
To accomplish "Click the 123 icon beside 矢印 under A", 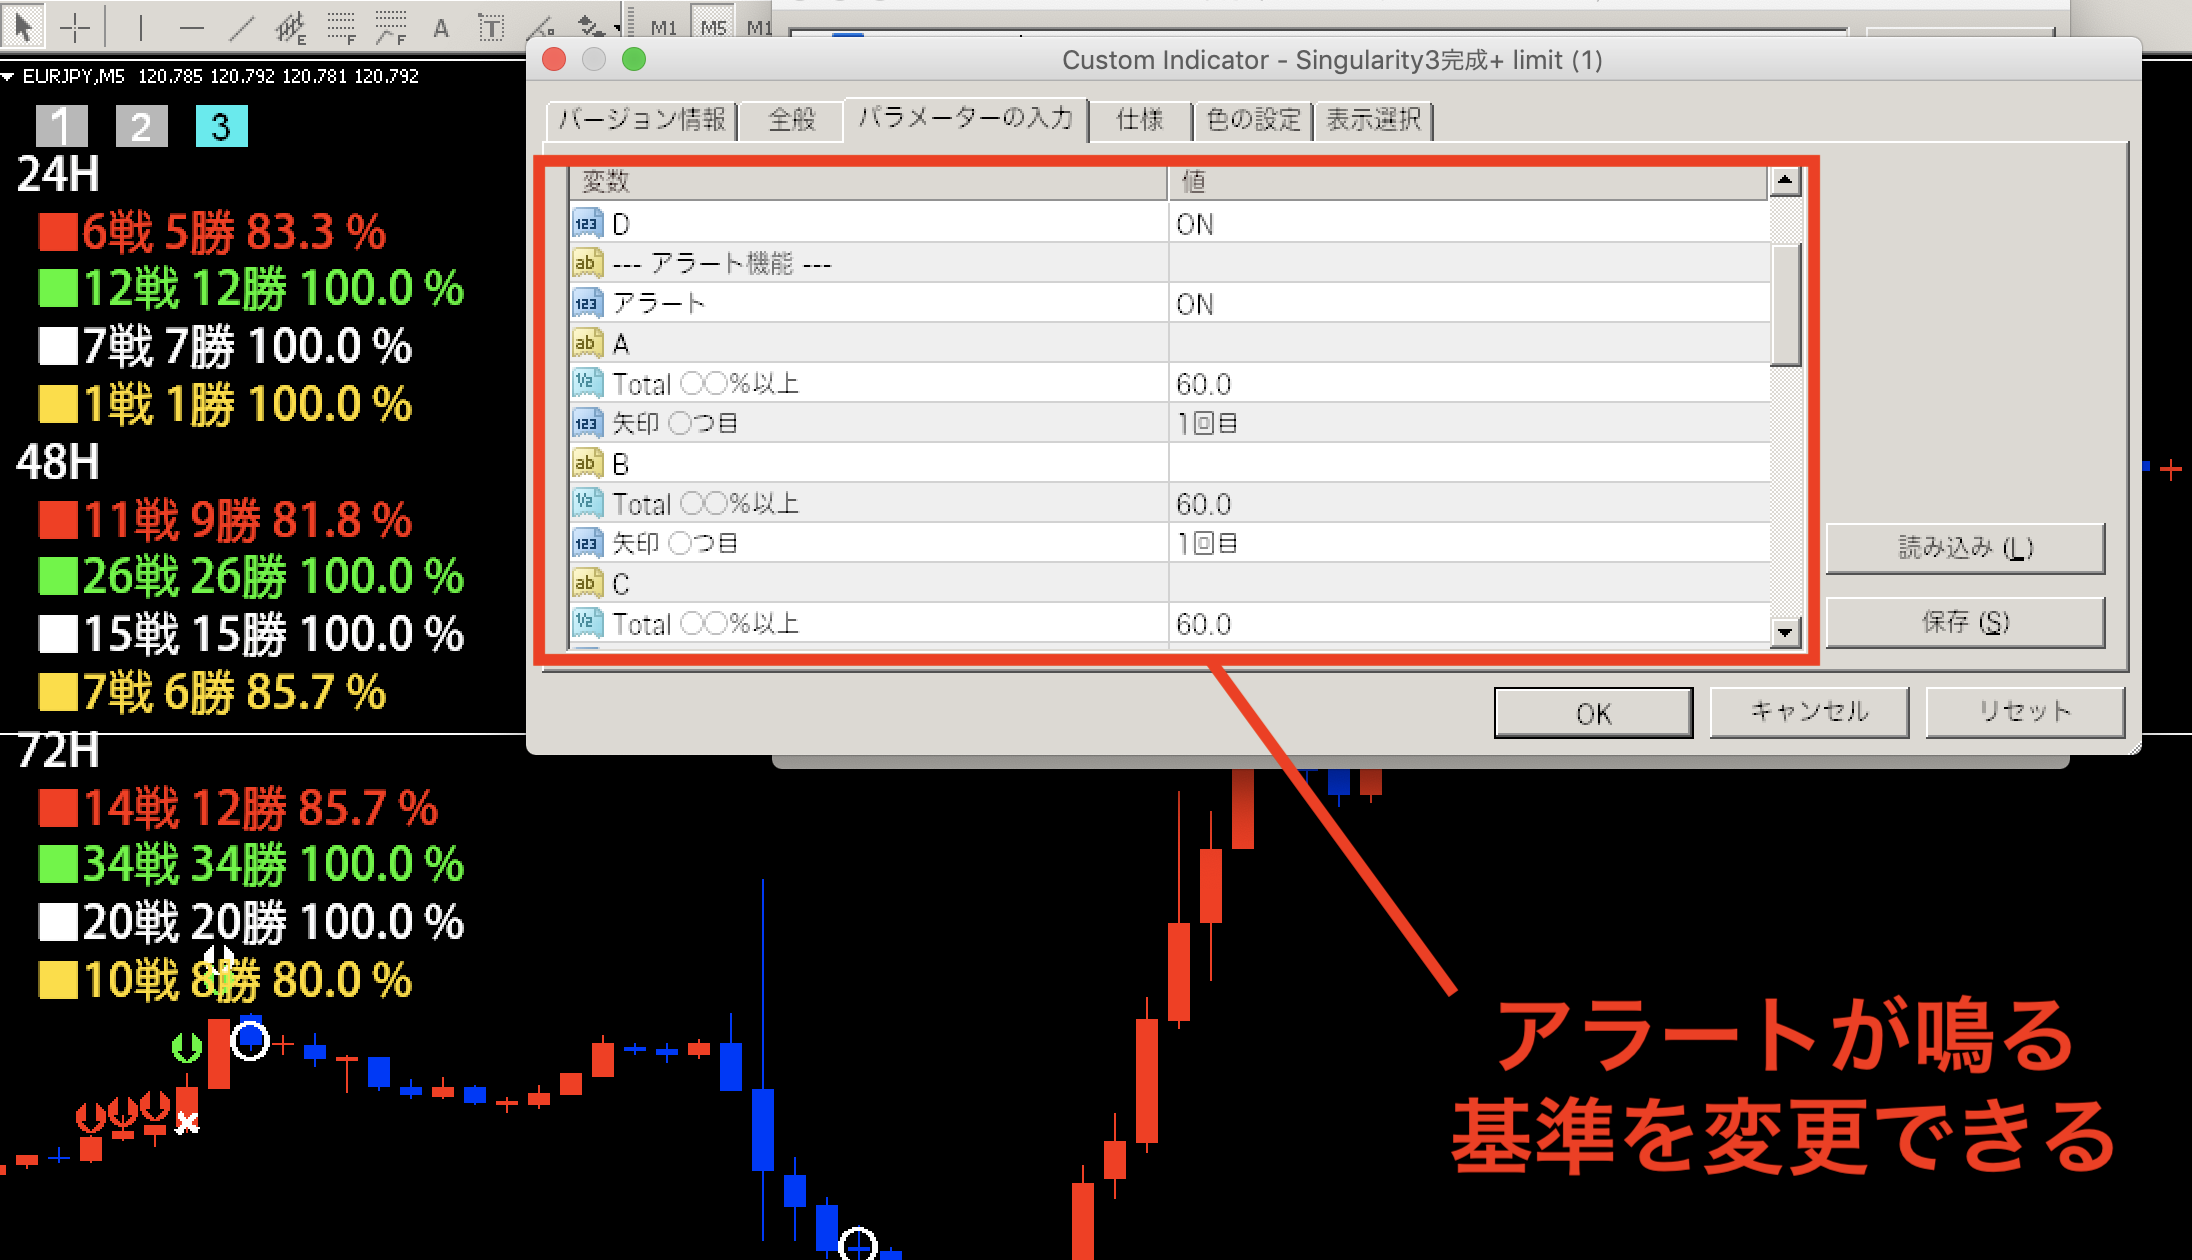I will coord(587,424).
